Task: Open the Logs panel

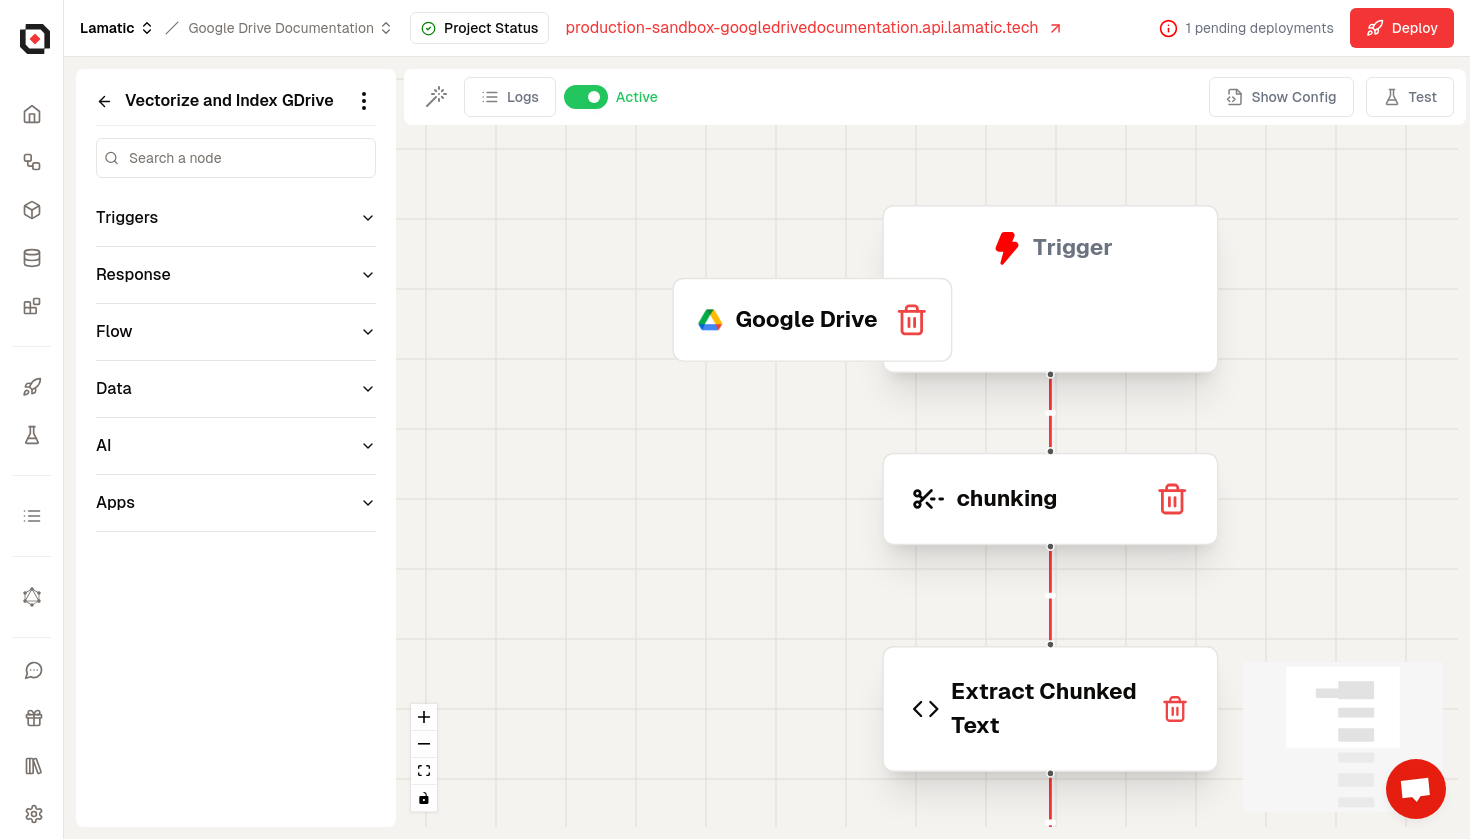Action: (510, 97)
